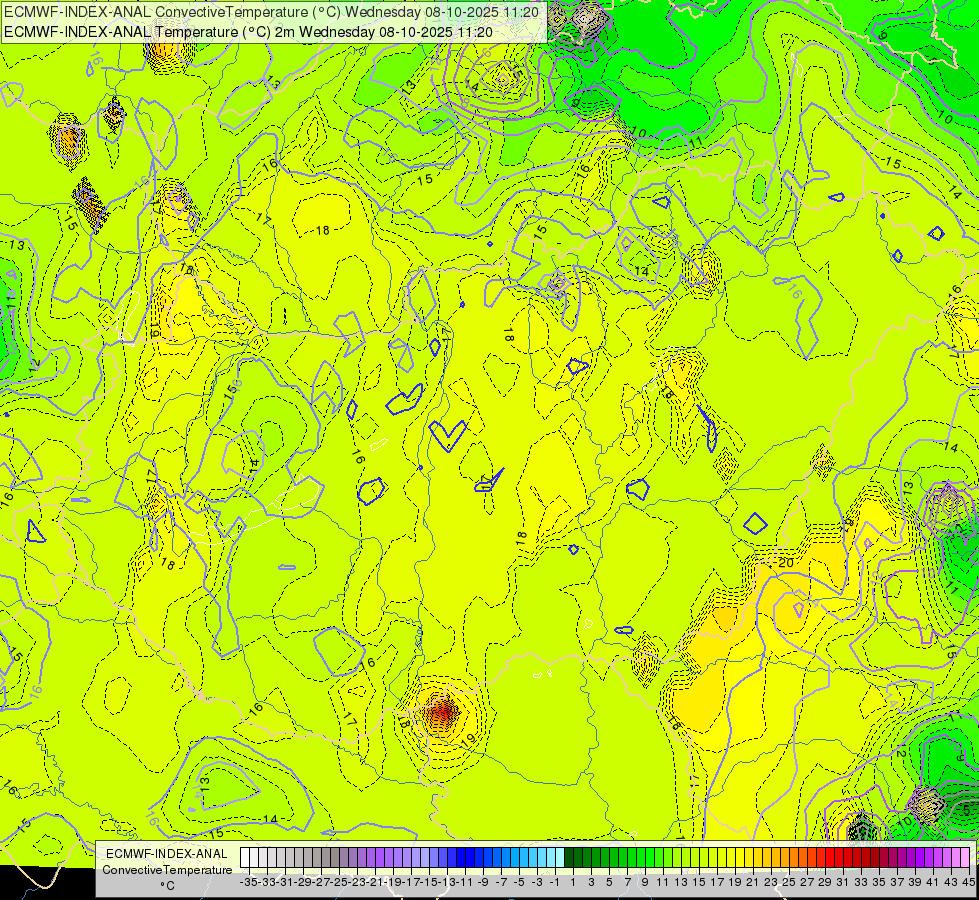Click the legend heading 'ECMWF-INDEX-ANAL'
Image resolution: width=979 pixels, height=900 pixels.
click(x=167, y=854)
